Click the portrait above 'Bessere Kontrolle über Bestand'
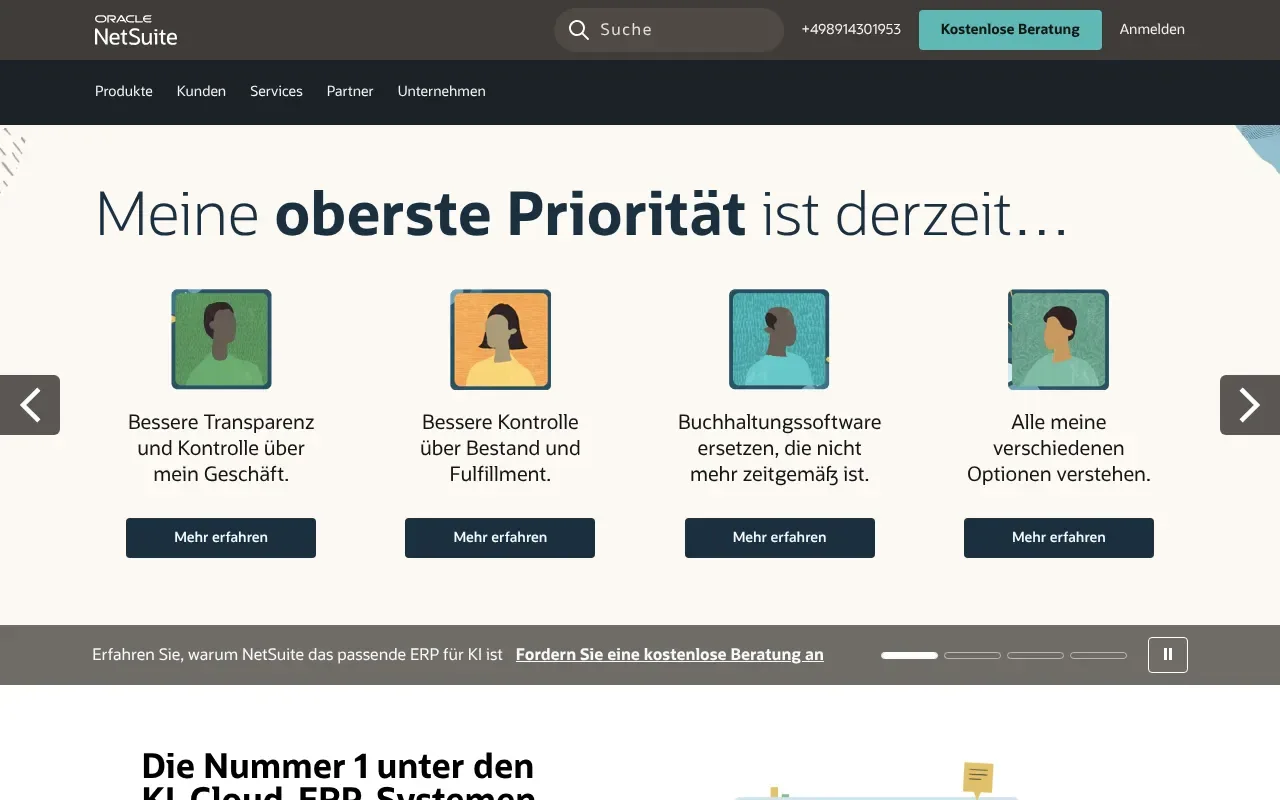The width and height of the screenshot is (1280, 800). tap(500, 339)
